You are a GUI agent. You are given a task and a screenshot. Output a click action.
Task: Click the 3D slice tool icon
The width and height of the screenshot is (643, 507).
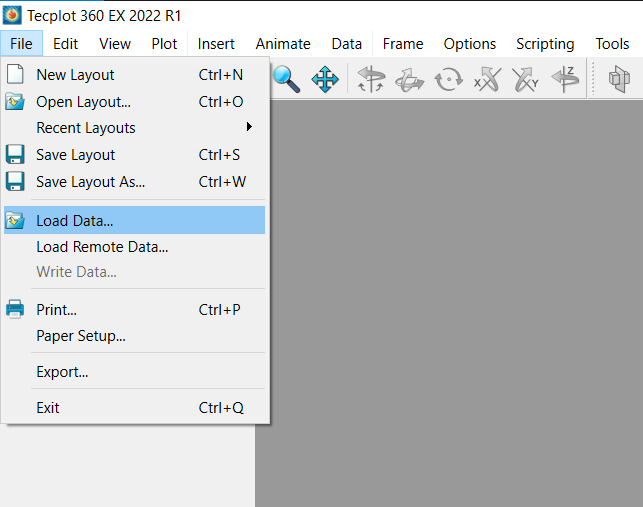pyautogui.click(x=619, y=79)
